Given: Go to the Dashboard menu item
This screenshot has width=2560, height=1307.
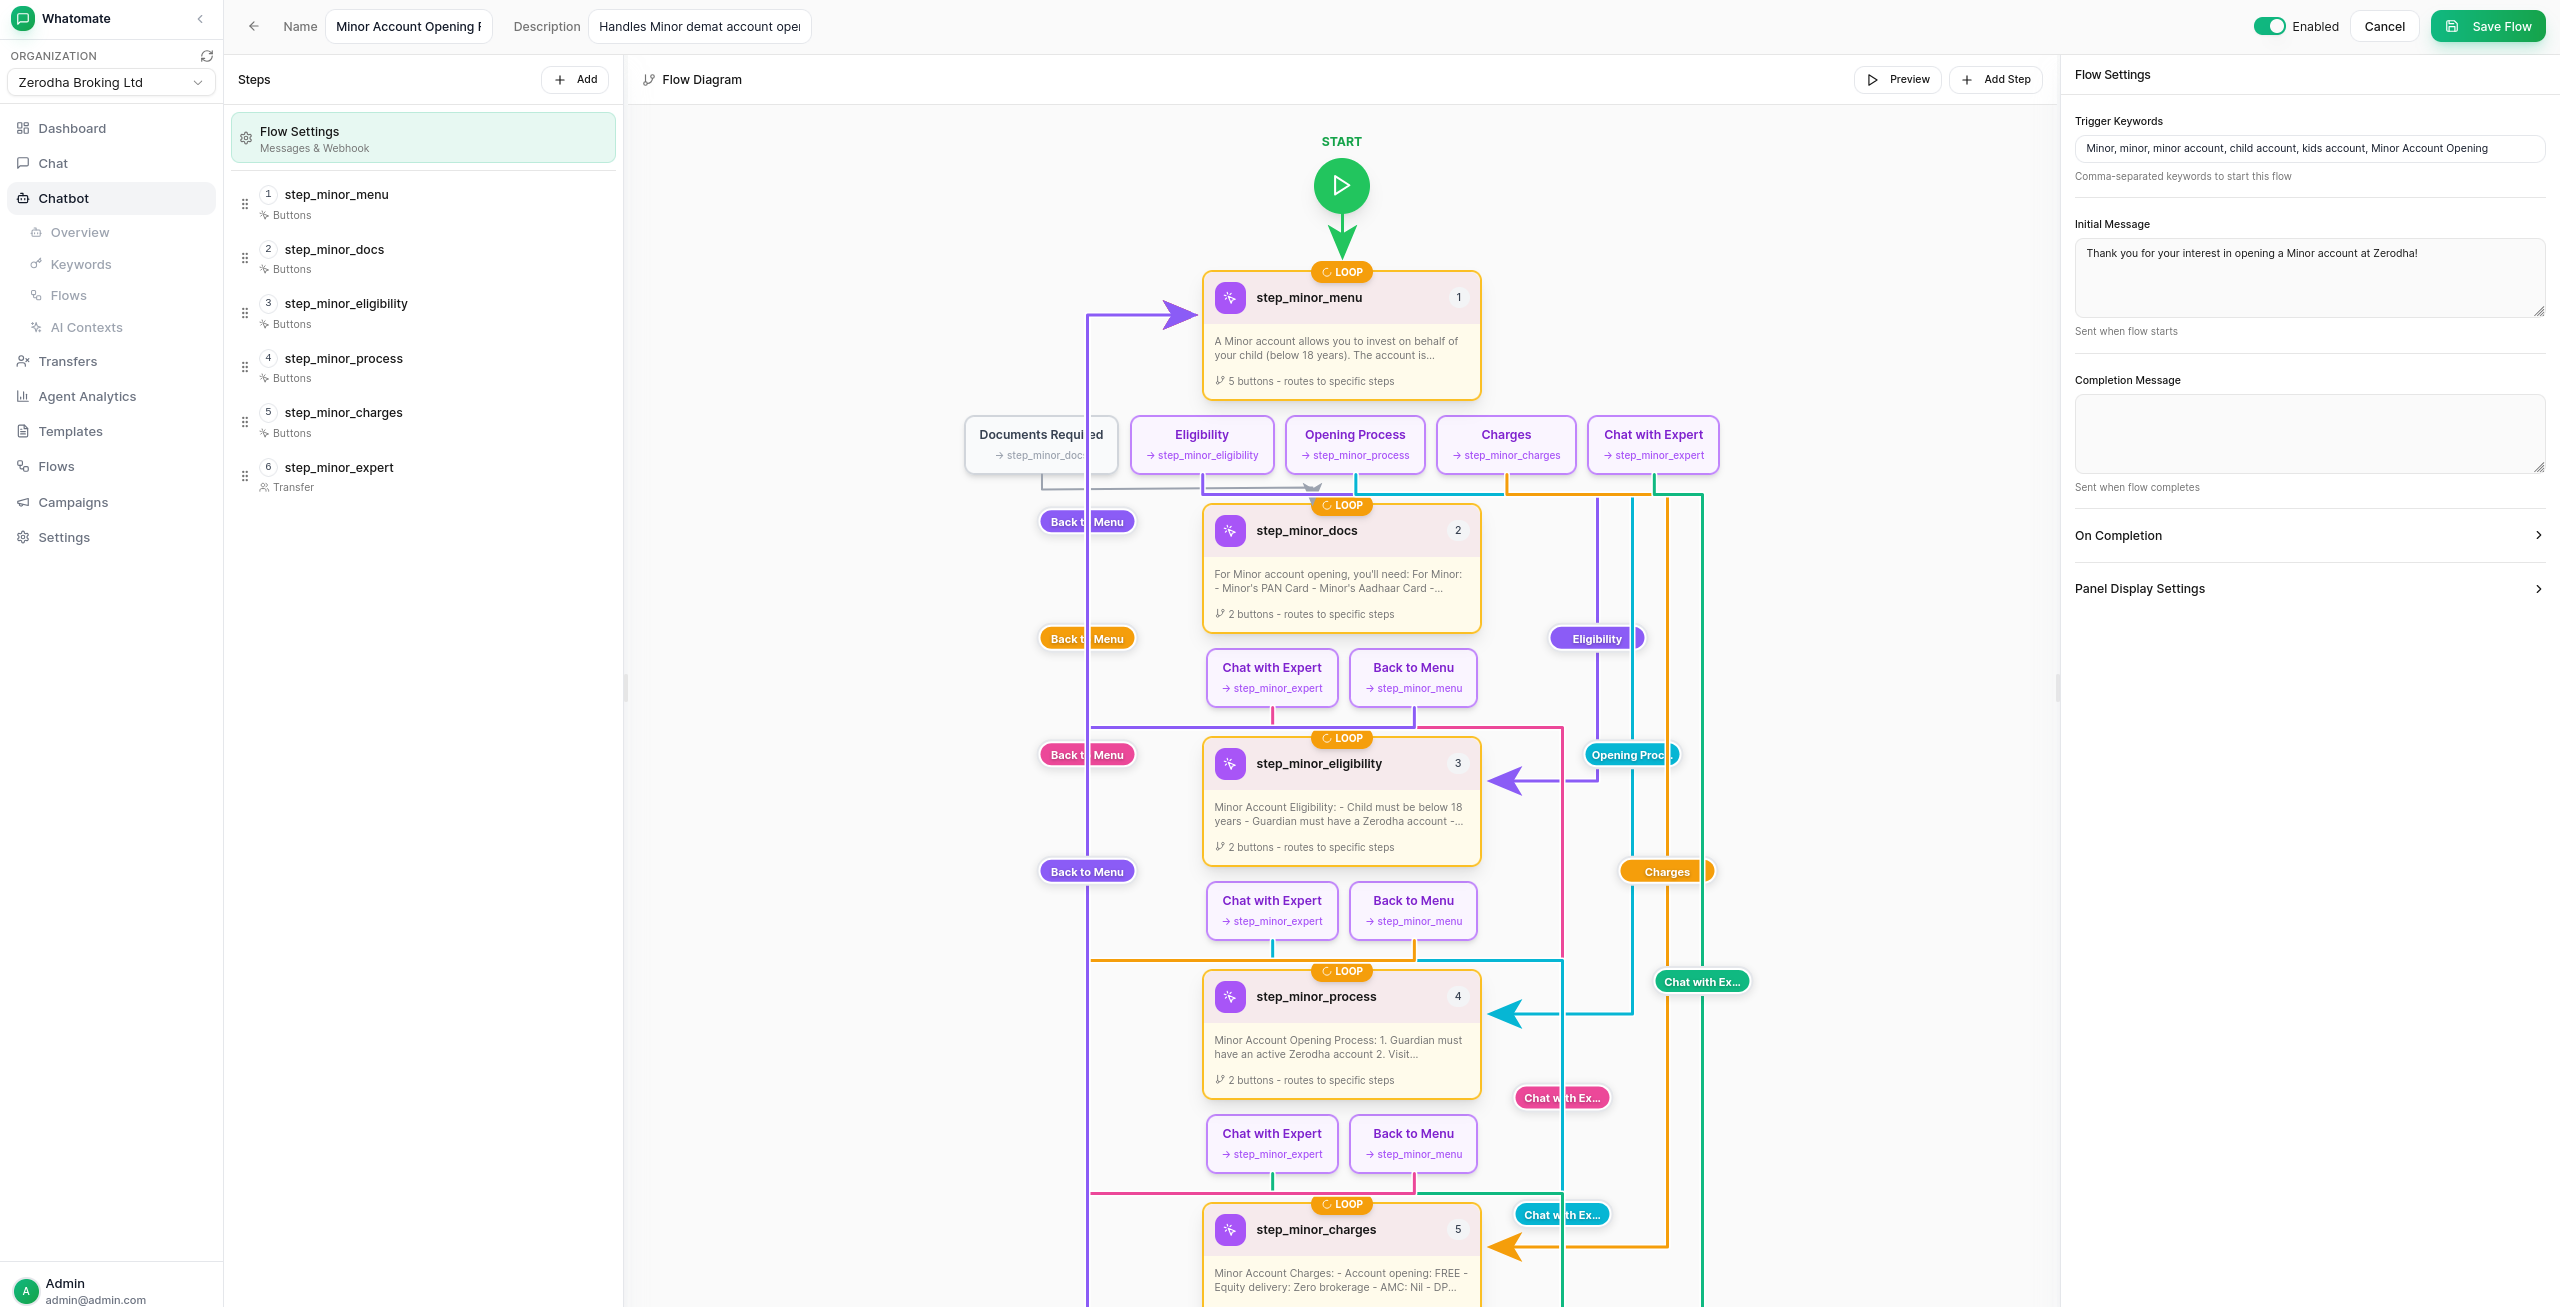Looking at the screenshot, I should pyautogui.click(x=71, y=128).
